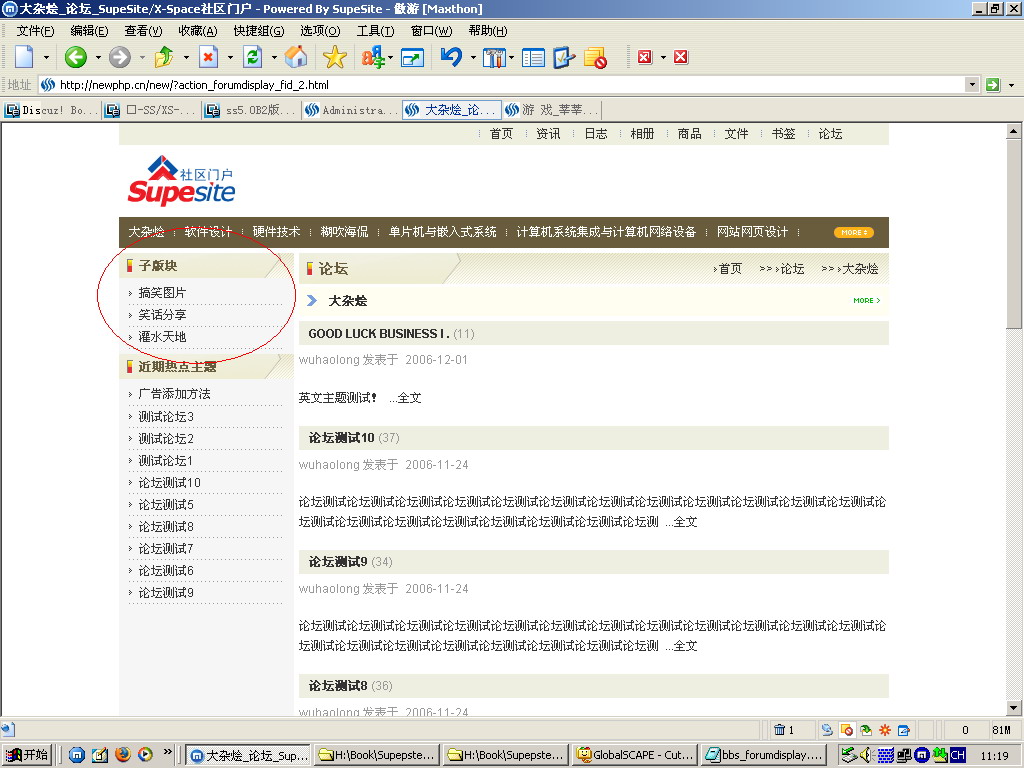
Task: Open the 搞笑图片 sub-forum
Action: 162,293
